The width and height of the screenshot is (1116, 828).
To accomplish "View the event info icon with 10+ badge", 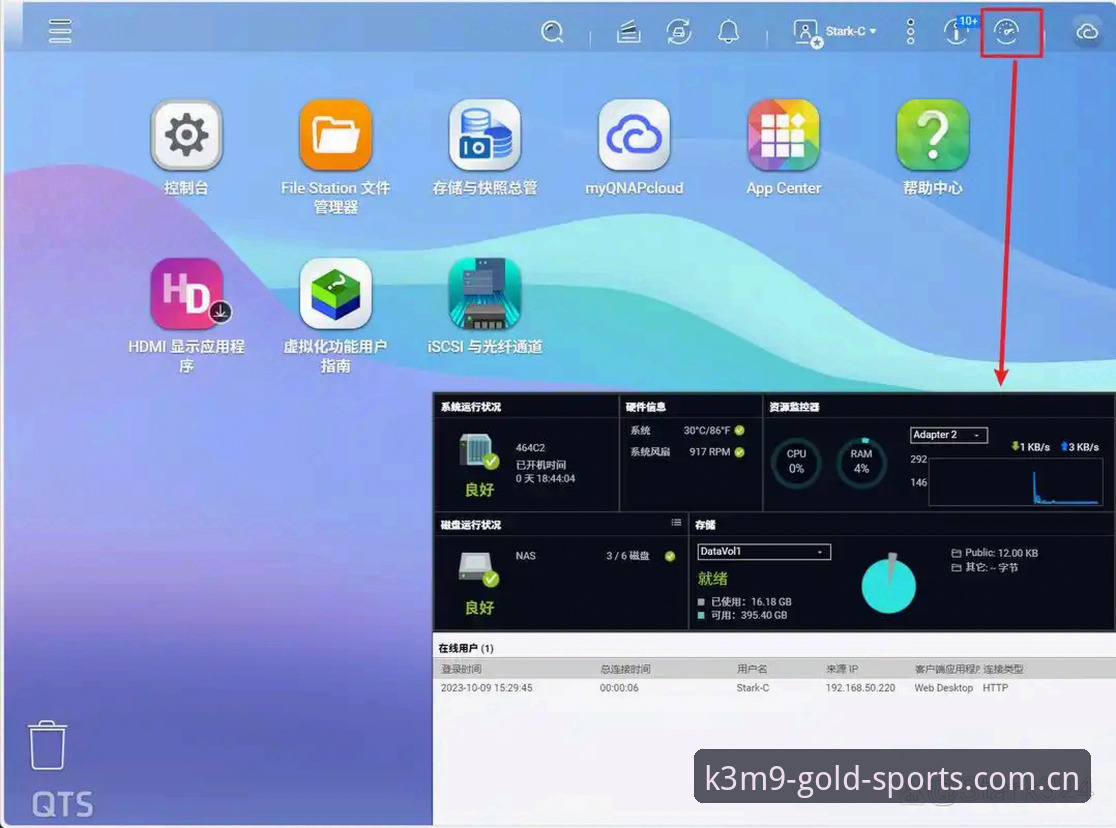I will [957, 31].
